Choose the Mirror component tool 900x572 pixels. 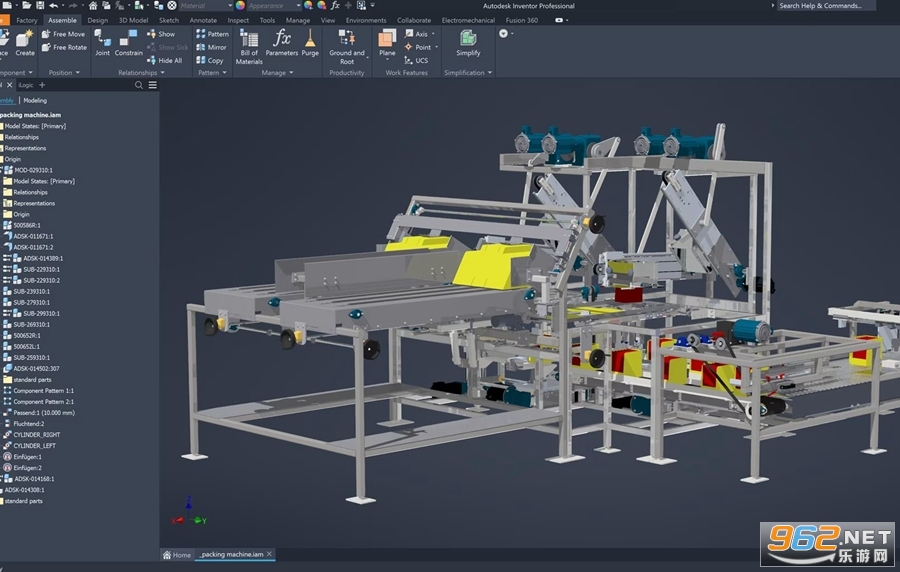point(211,47)
